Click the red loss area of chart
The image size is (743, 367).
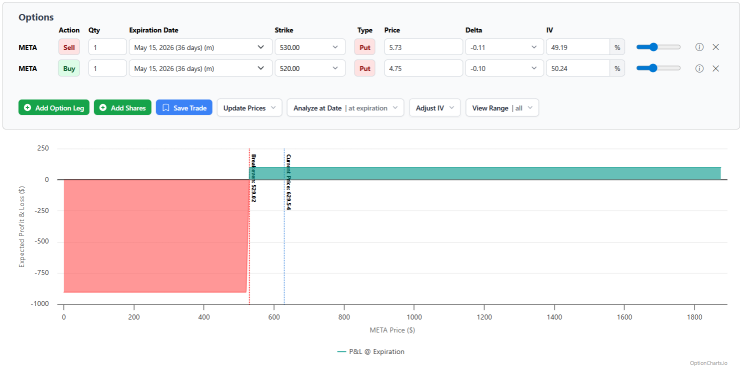point(155,236)
